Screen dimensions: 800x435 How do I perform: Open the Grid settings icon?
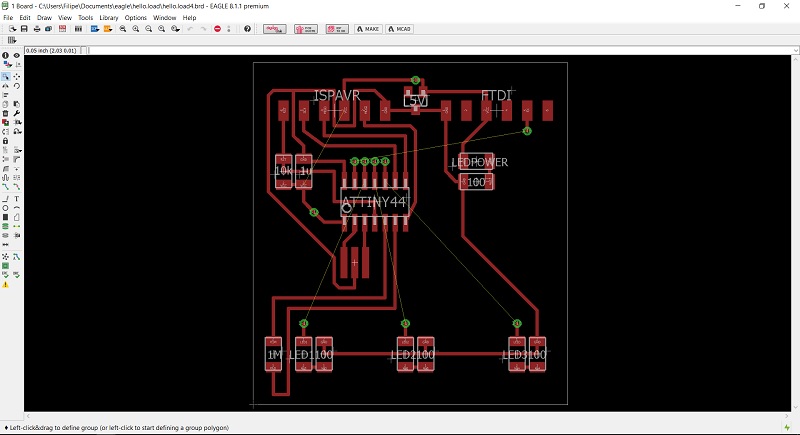(x=12, y=40)
